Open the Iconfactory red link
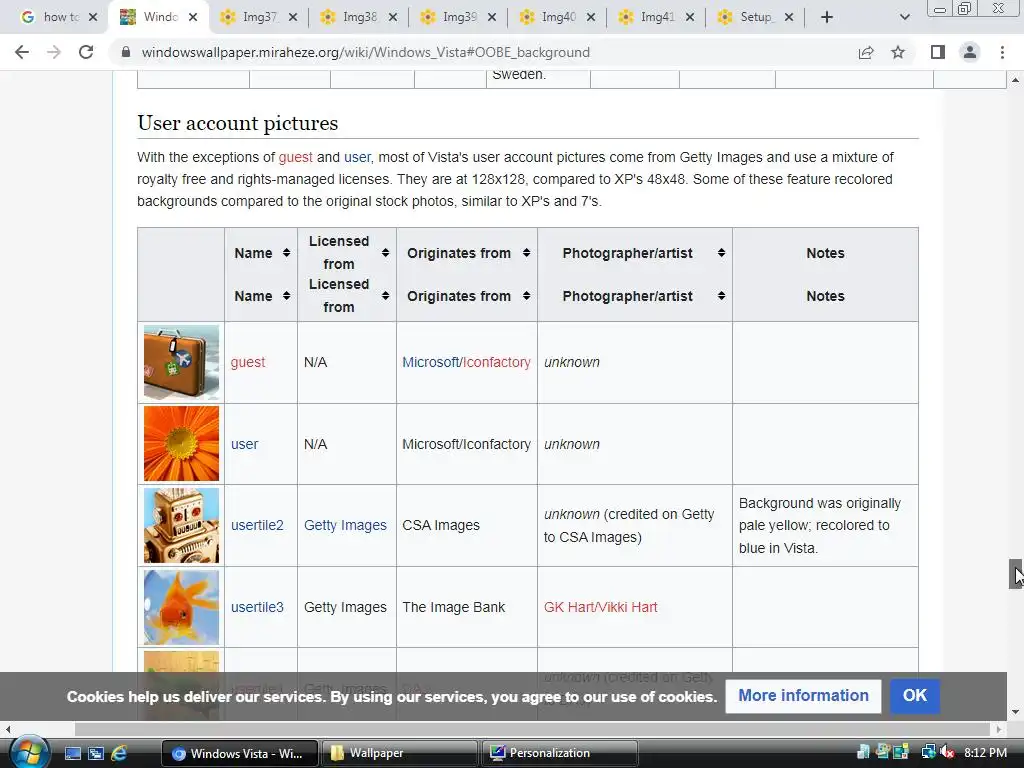 (496, 362)
